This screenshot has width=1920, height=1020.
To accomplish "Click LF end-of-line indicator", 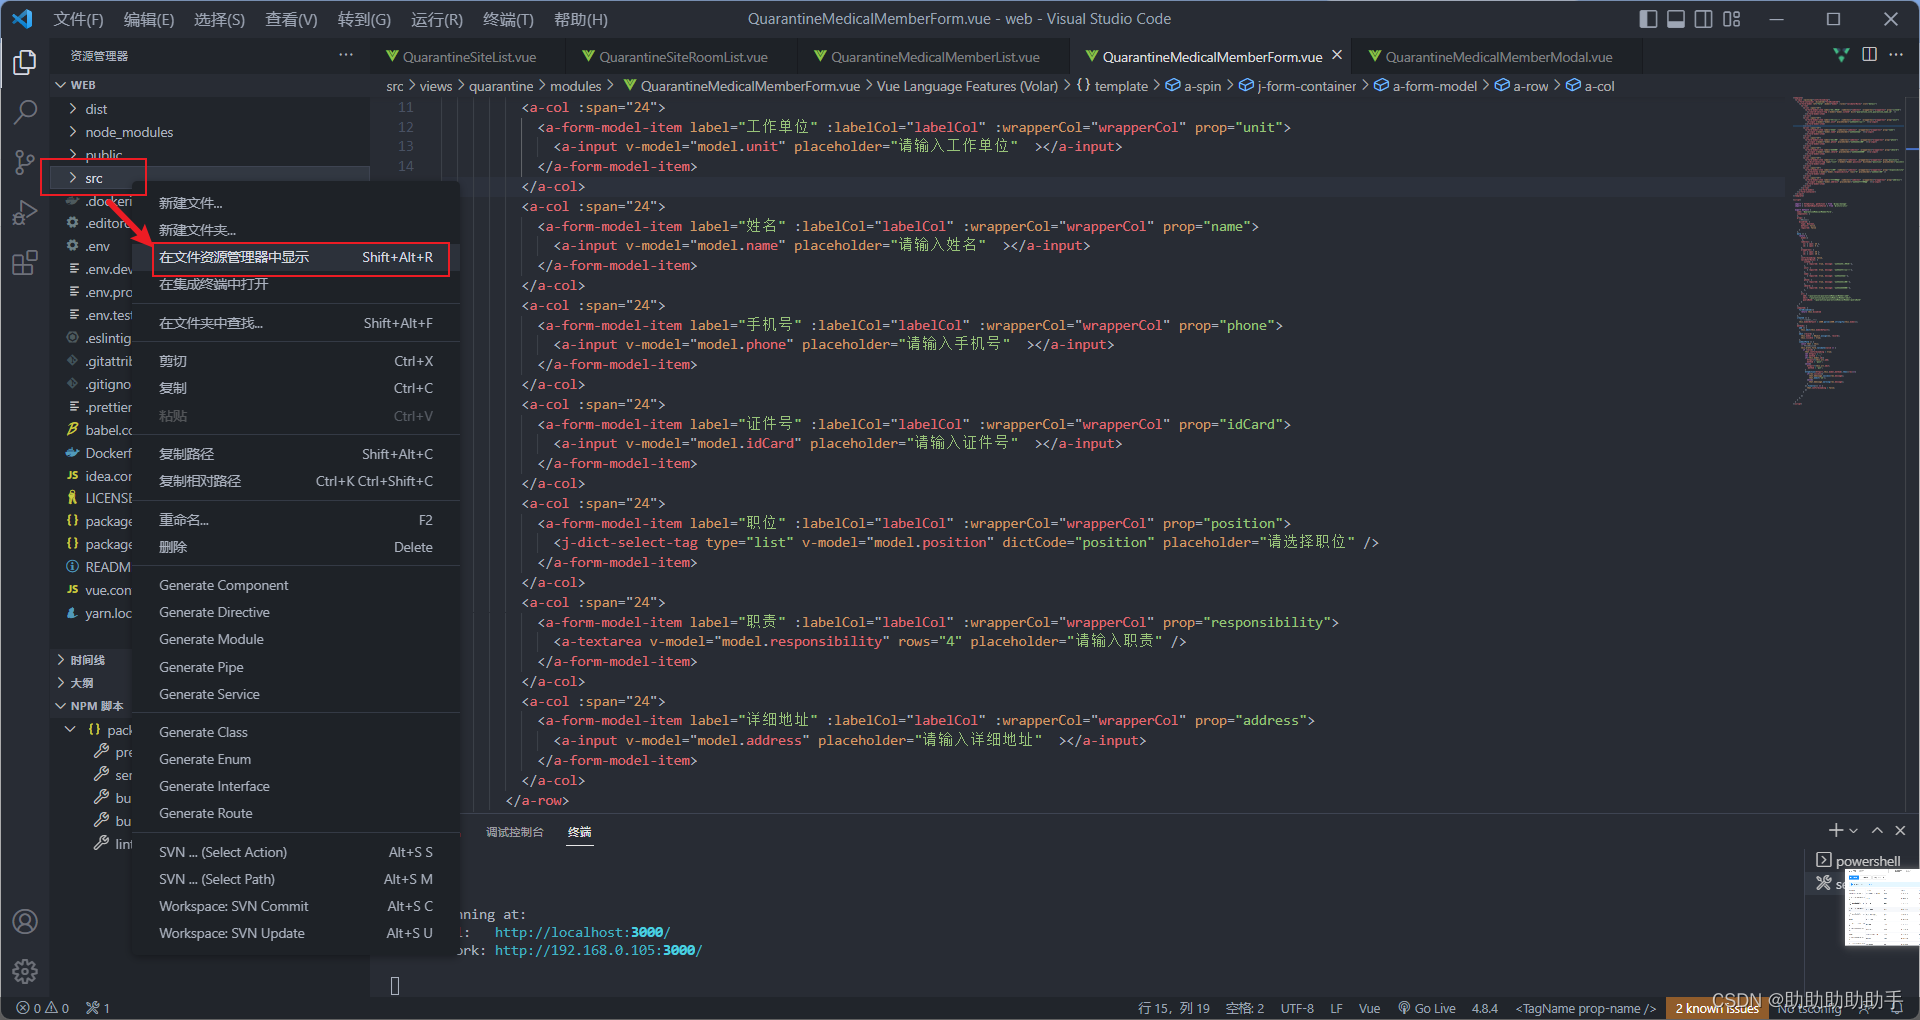I will point(1336,1008).
